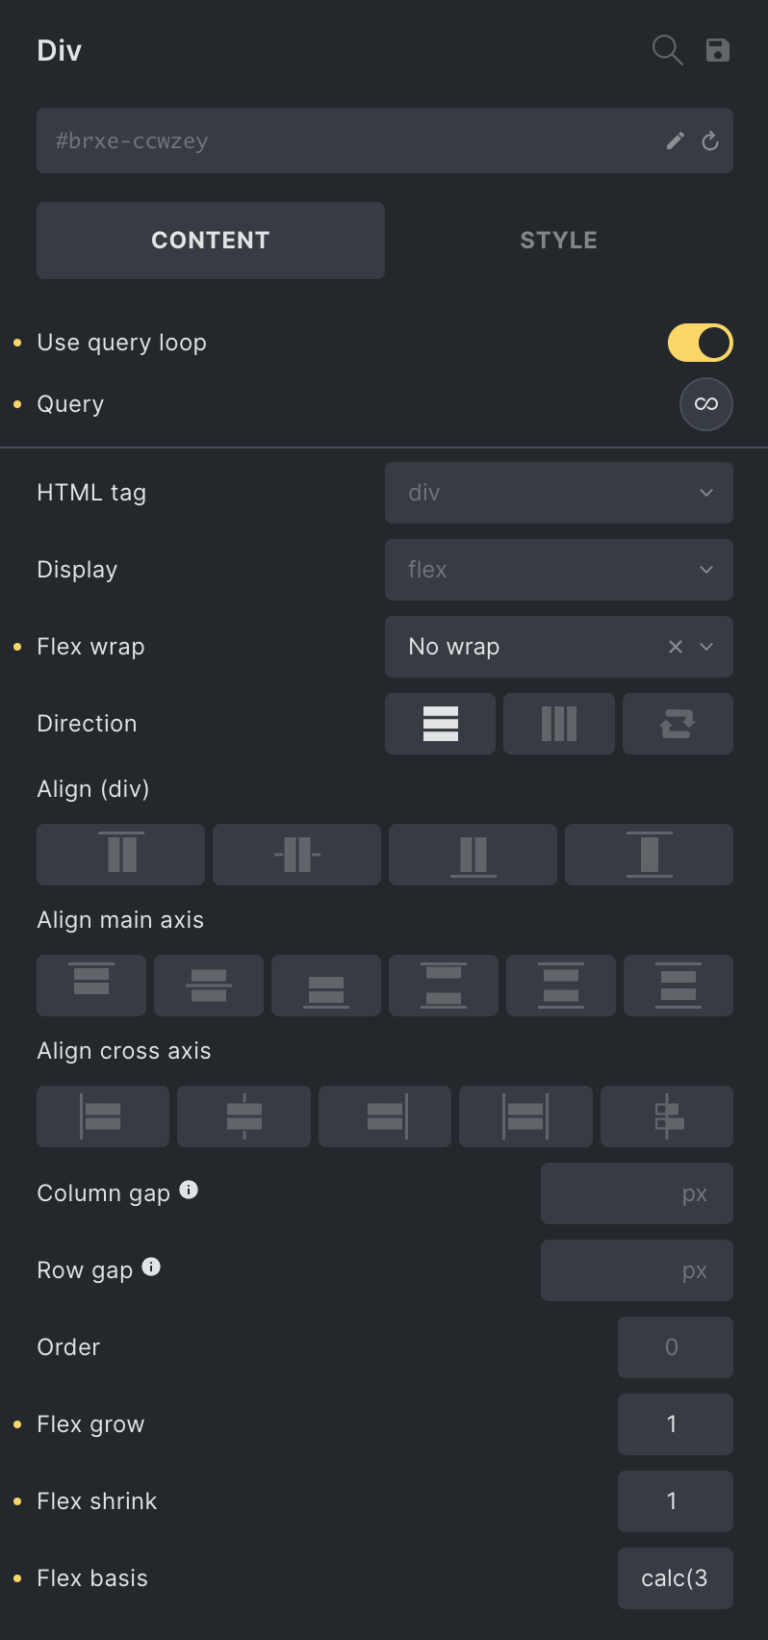Image resolution: width=768 pixels, height=1640 pixels.
Task: Click the Flex basis input showing calc value
Action: coord(675,1578)
